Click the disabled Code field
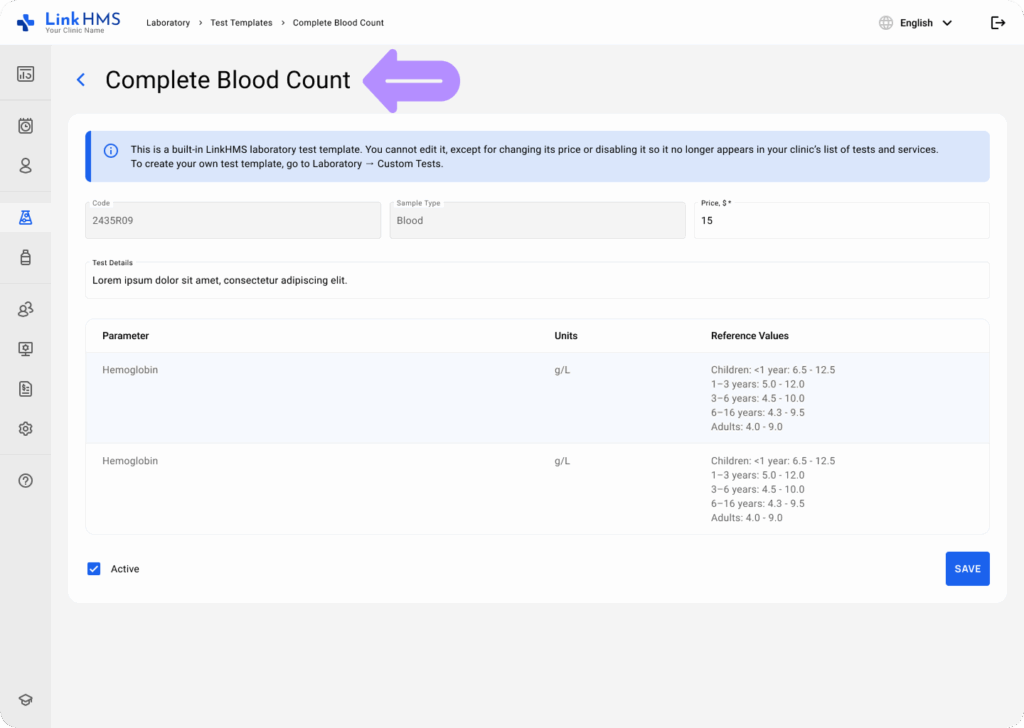 [x=233, y=221]
